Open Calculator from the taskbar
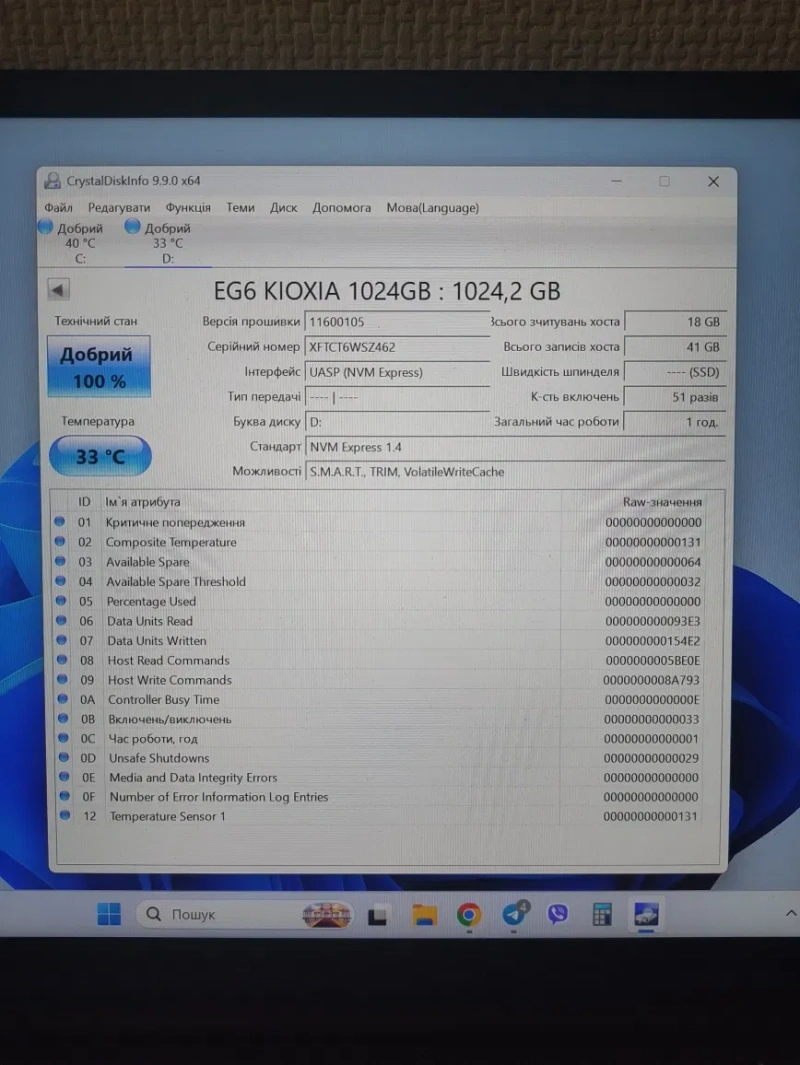The height and width of the screenshot is (1065, 800). [602, 915]
